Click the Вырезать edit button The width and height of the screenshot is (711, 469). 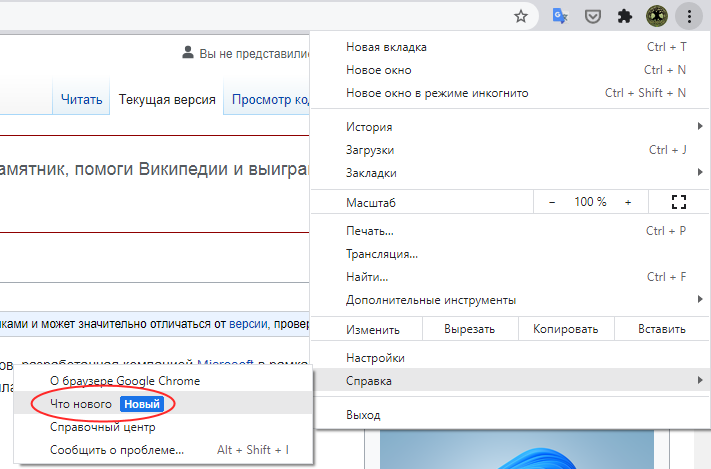[x=470, y=329]
